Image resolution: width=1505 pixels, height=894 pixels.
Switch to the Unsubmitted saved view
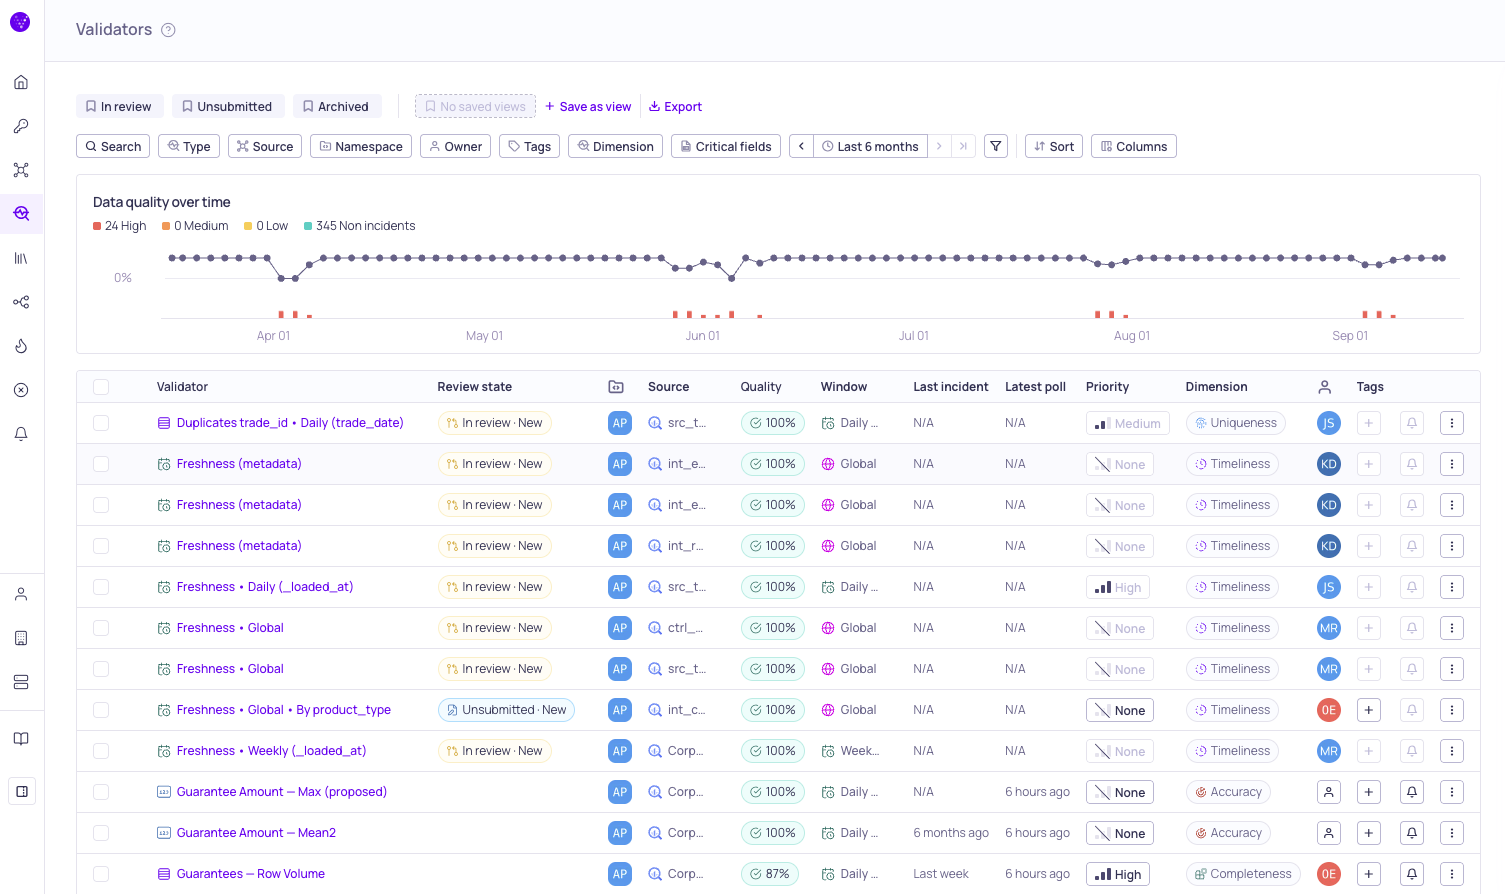[x=227, y=106]
